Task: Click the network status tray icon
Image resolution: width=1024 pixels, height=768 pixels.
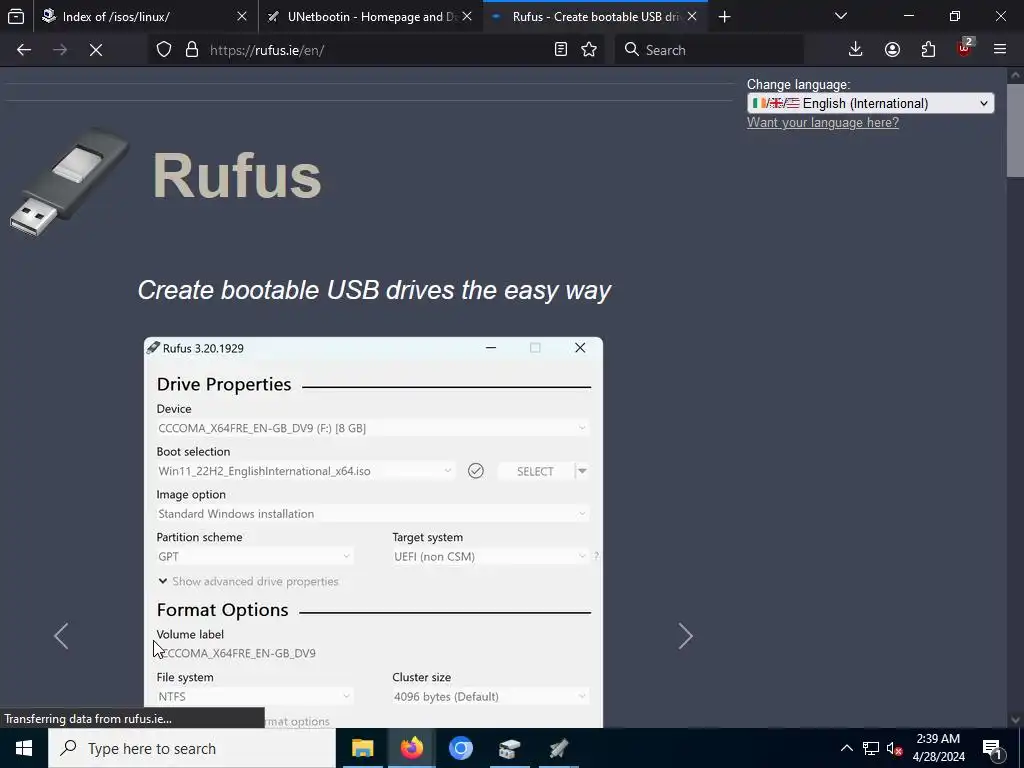Action: point(871,748)
